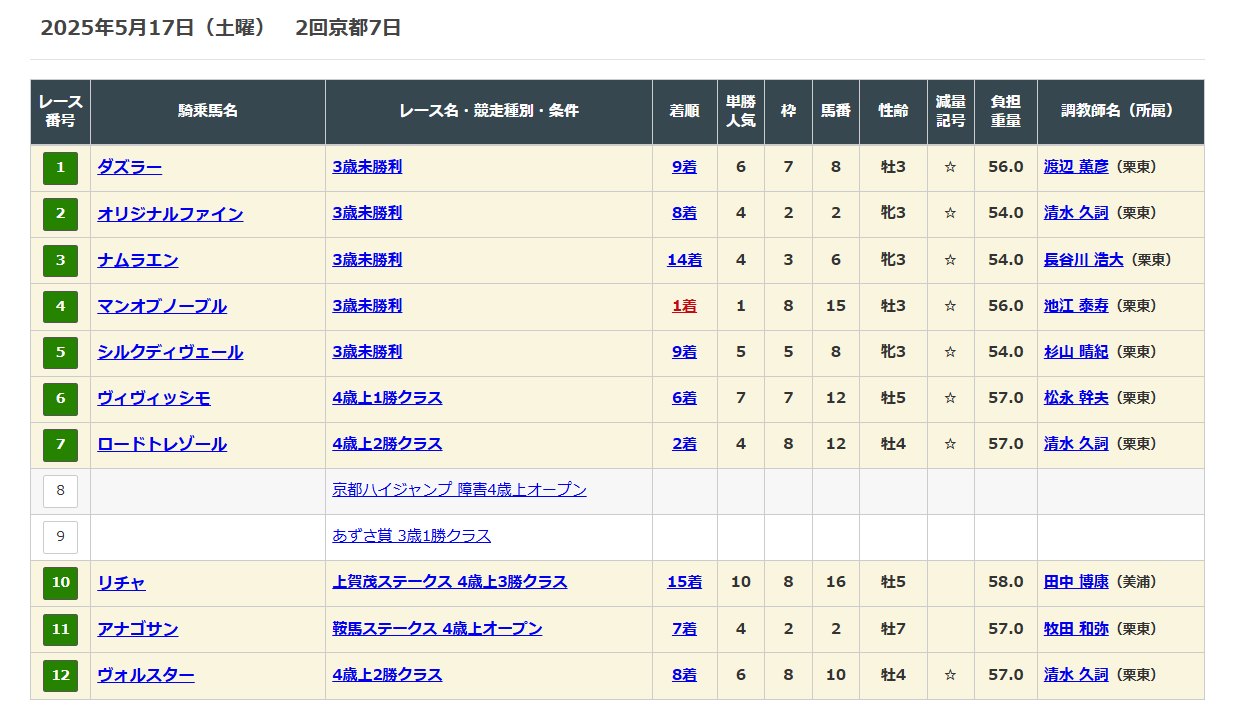
Task: Select the red 1着 result link
Action: (684, 306)
